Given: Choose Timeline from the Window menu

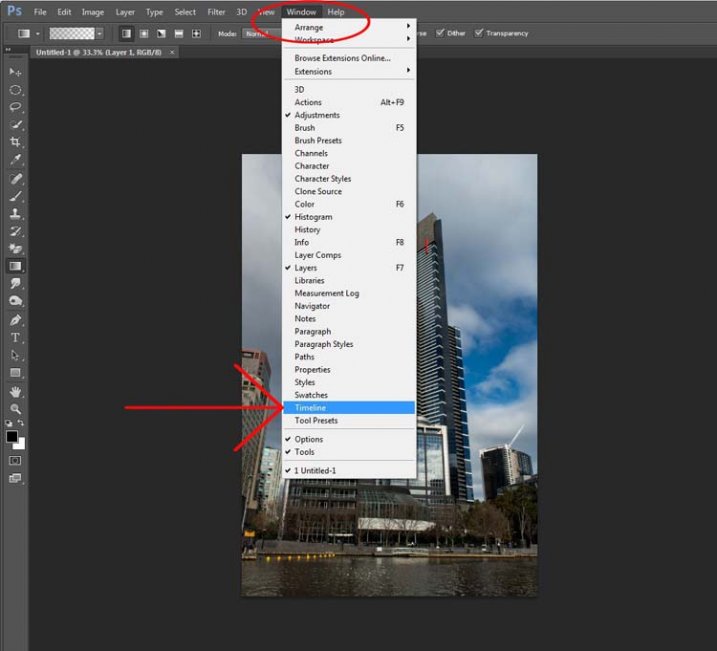Looking at the screenshot, I should [x=310, y=408].
